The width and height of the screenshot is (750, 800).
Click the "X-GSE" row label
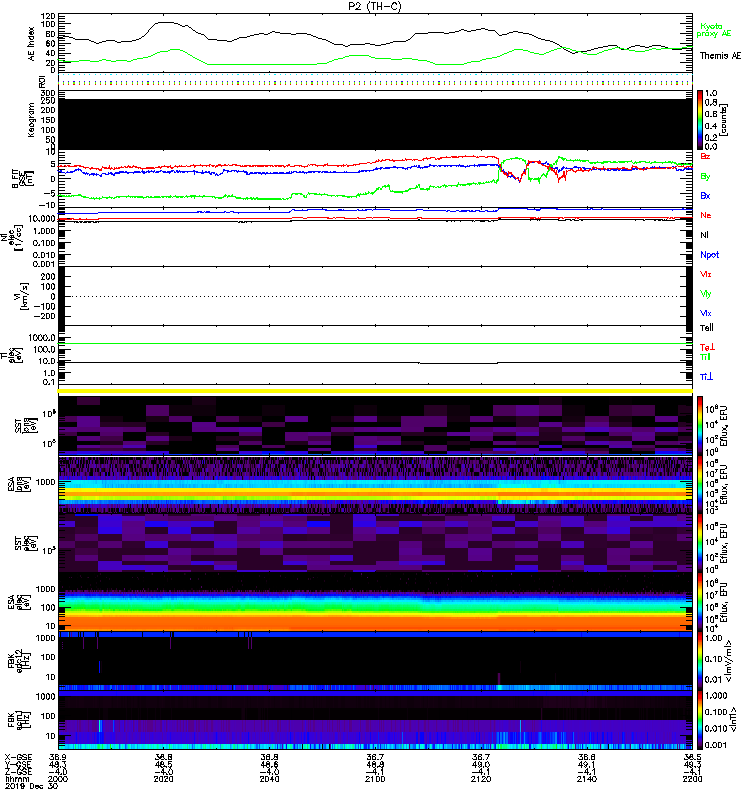coord(18,758)
